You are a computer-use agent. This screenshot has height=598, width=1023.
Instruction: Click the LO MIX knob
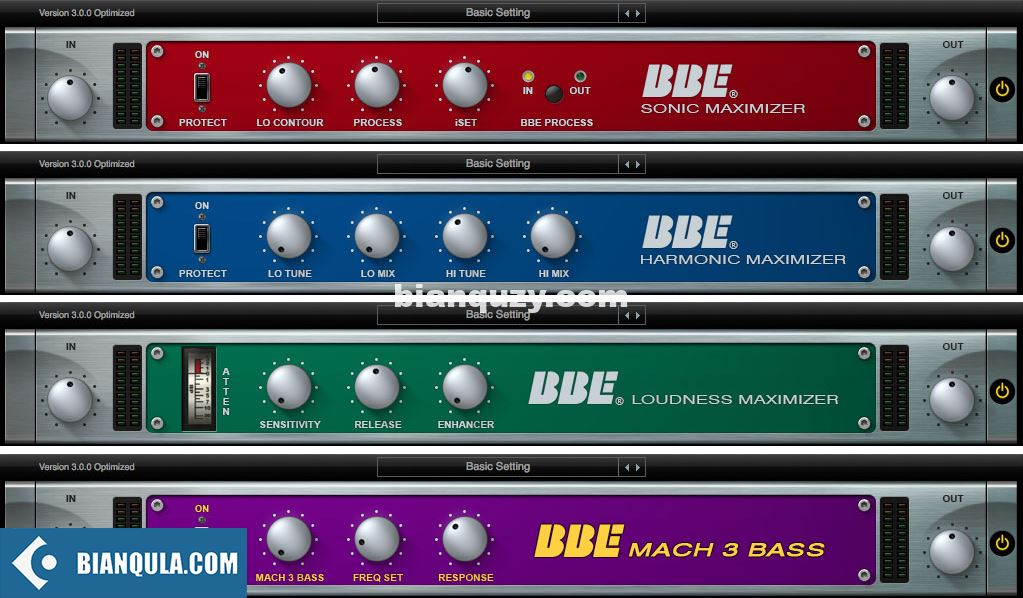click(377, 236)
